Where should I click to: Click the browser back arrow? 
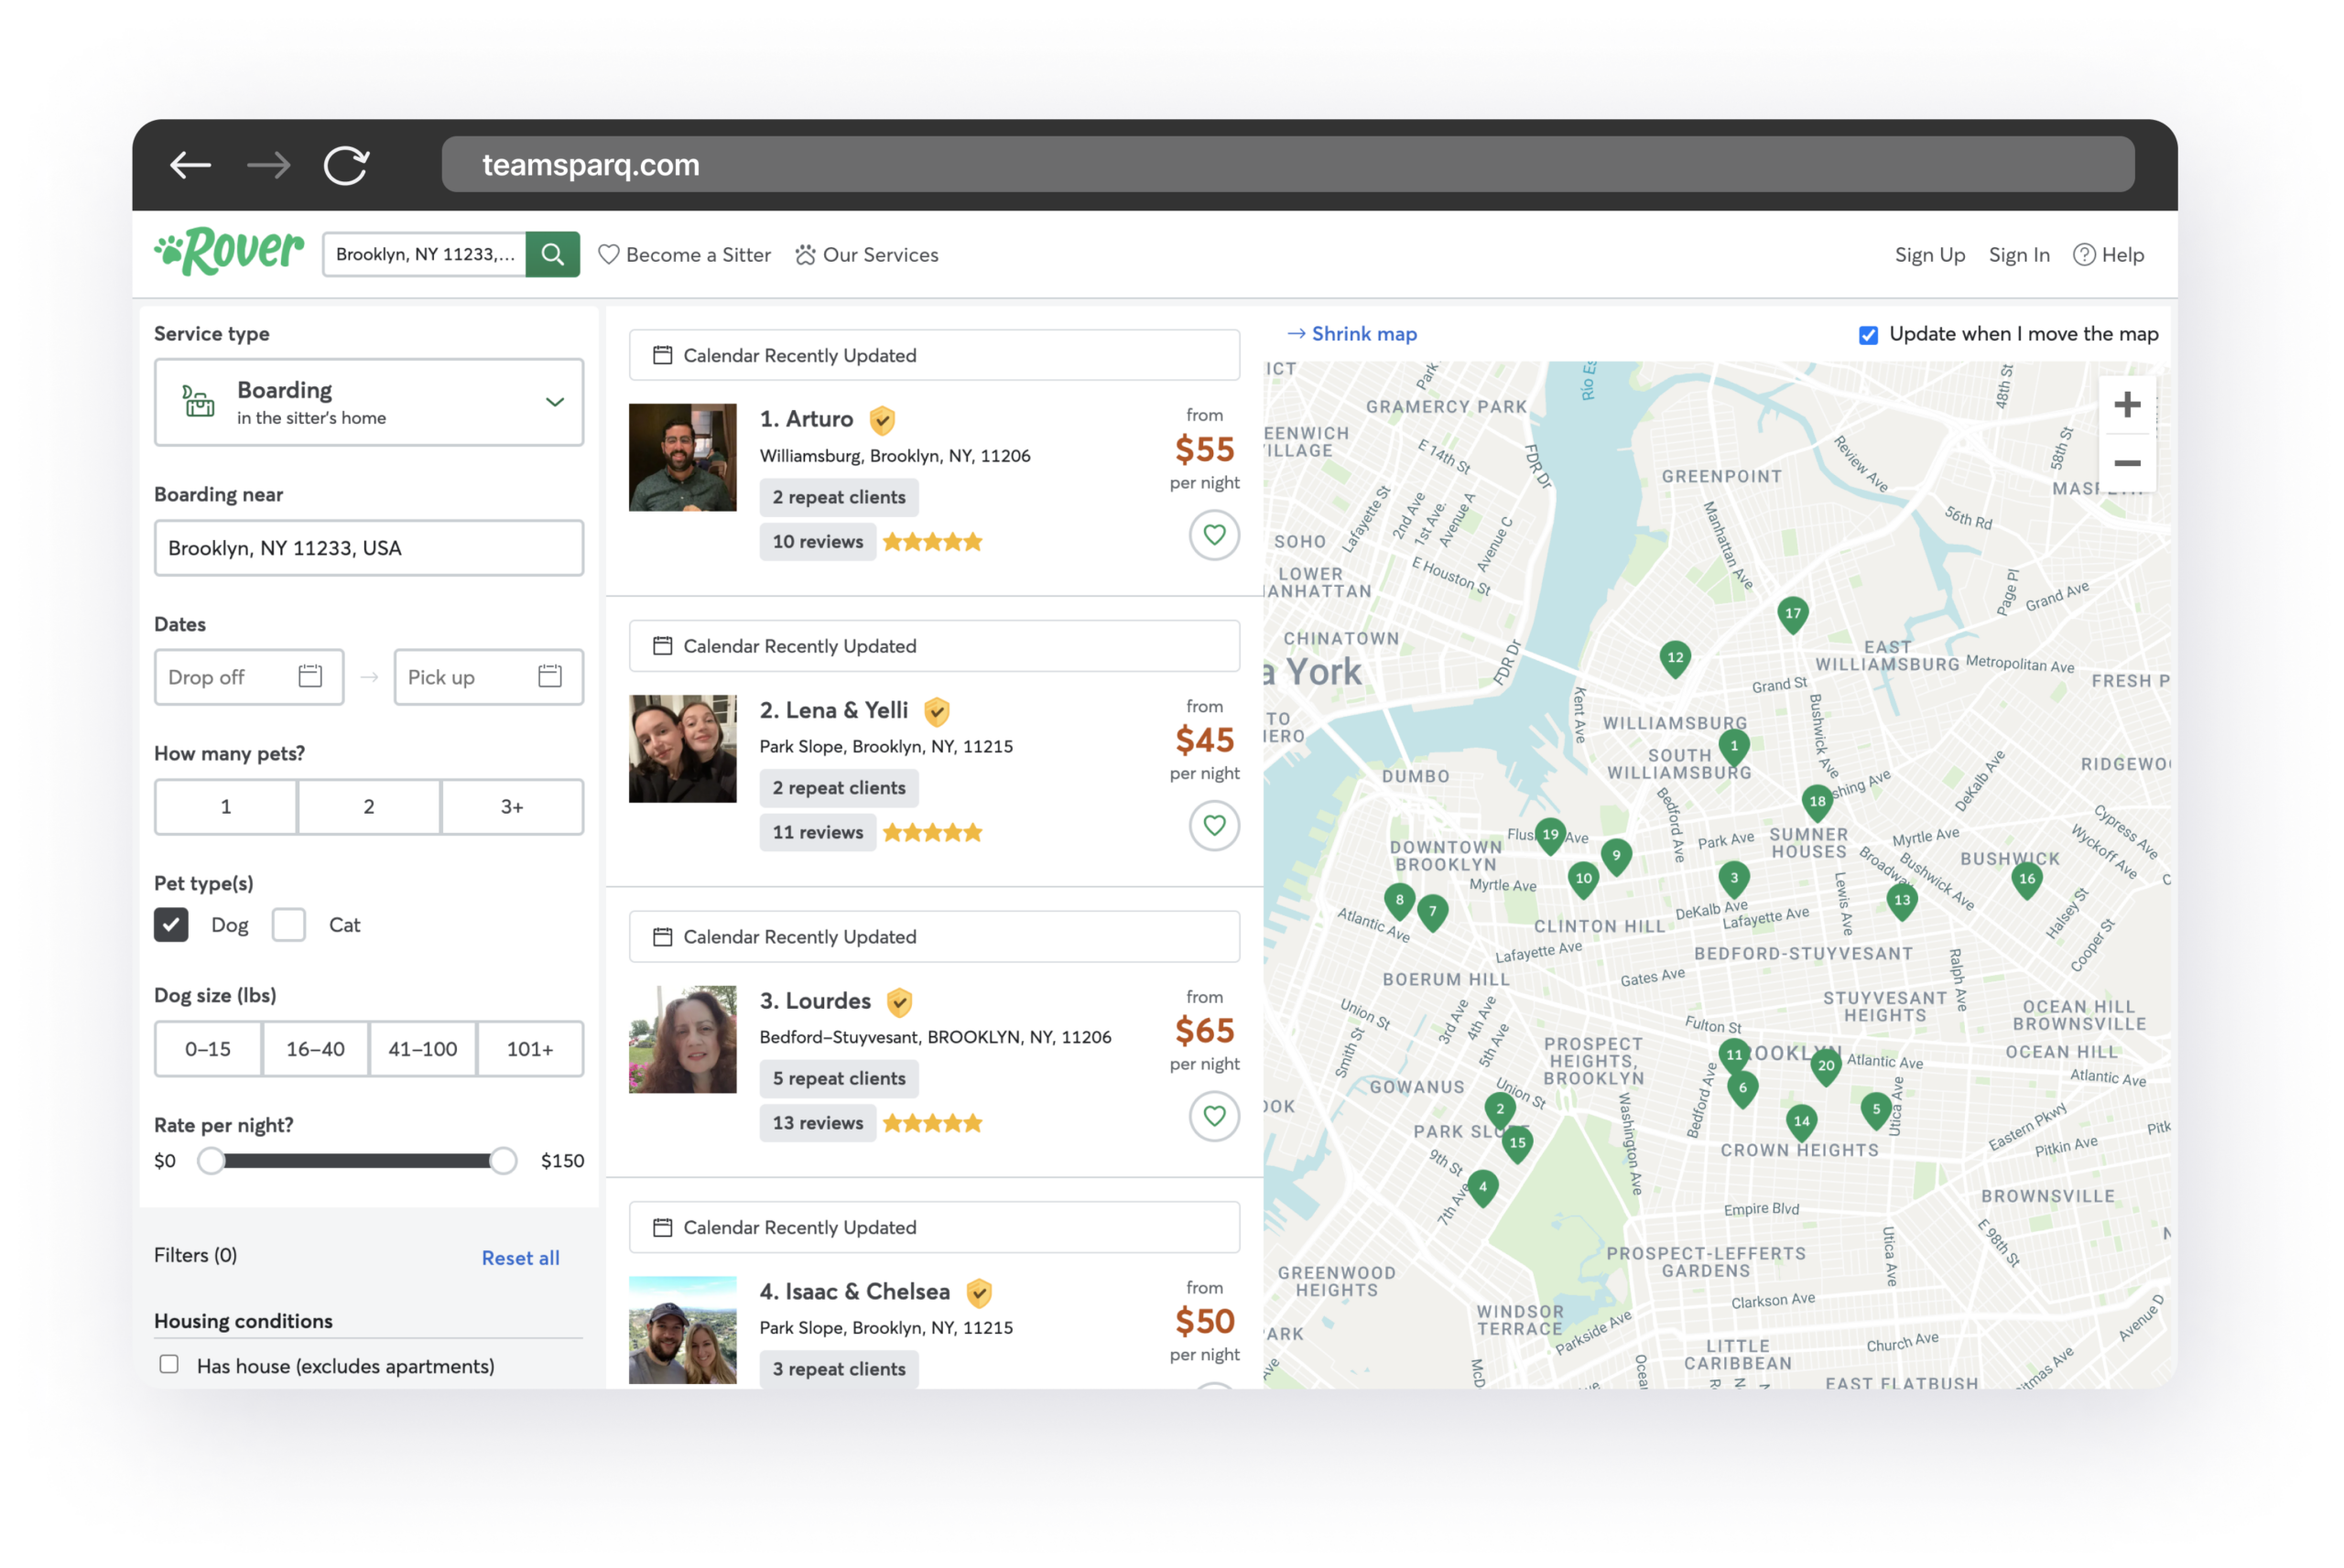click(x=190, y=165)
